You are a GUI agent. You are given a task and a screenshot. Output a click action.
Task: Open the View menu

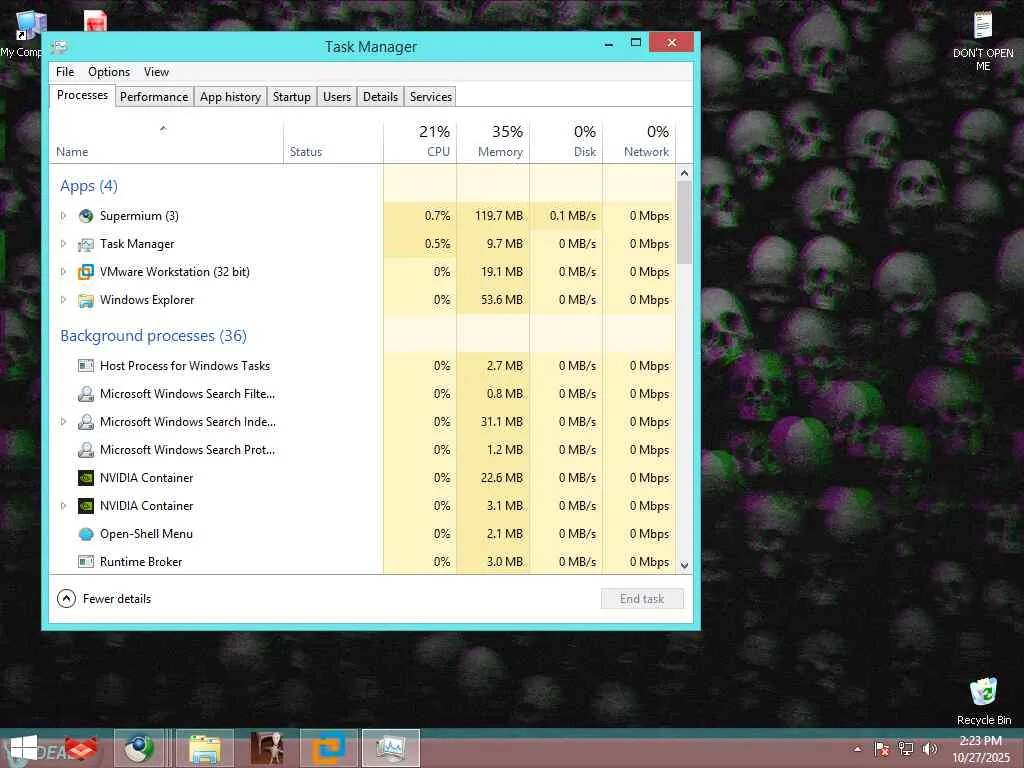pyautogui.click(x=156, y=72)
